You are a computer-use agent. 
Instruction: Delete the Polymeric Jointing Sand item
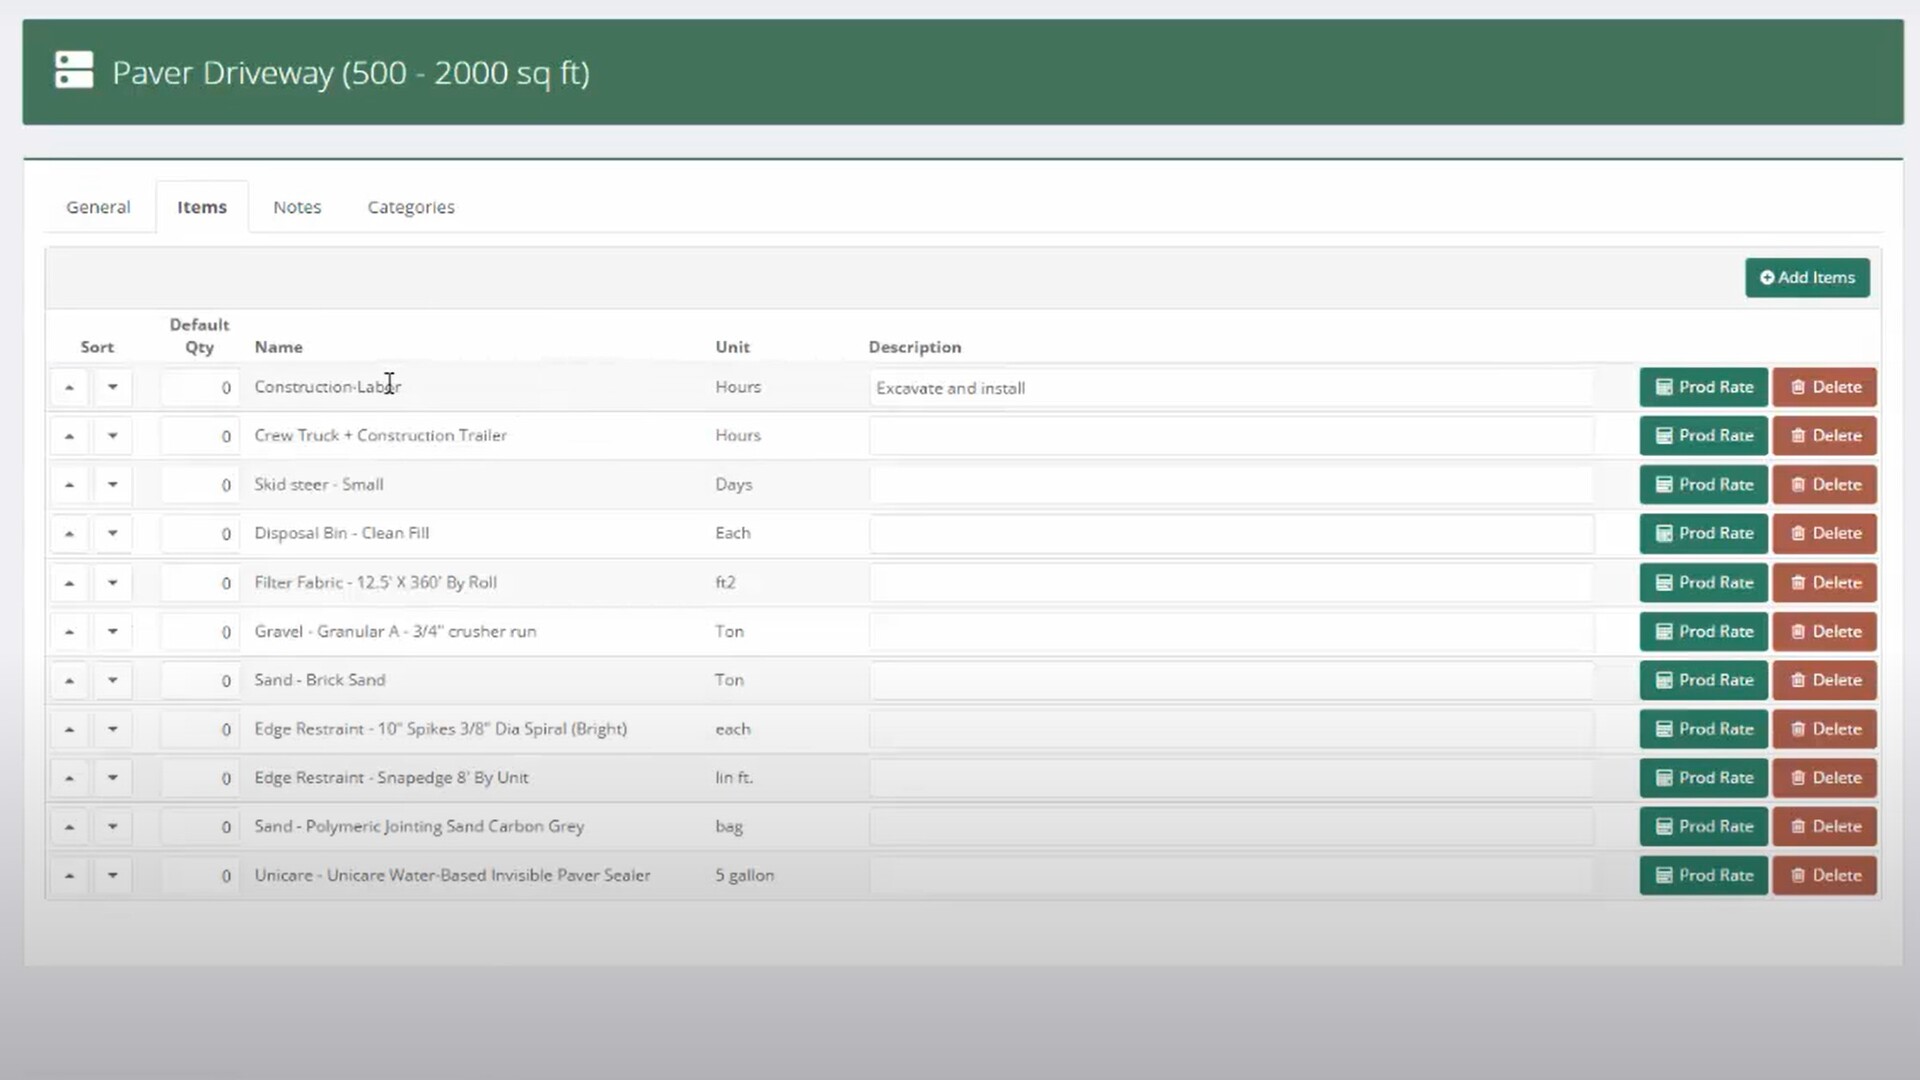[1824, 827]
